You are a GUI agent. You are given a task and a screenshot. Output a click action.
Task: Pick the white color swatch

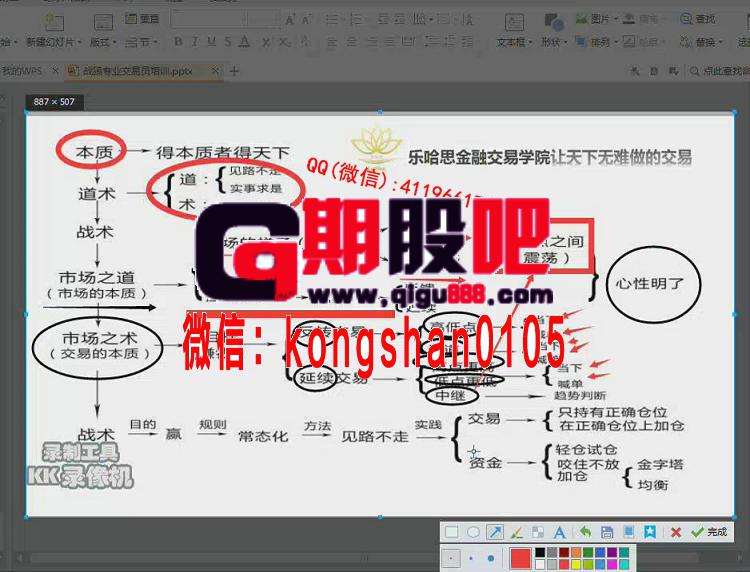(x=540, y=565)
